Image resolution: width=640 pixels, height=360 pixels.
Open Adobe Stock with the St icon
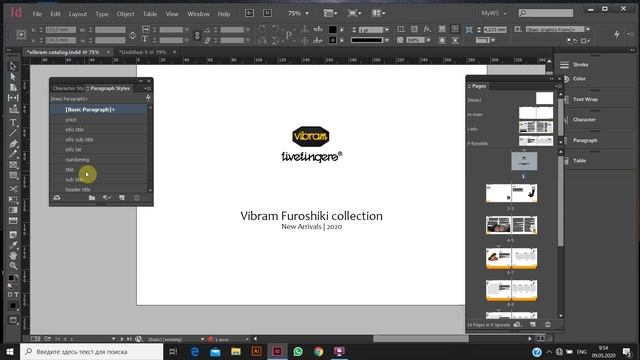pos(267,13)
